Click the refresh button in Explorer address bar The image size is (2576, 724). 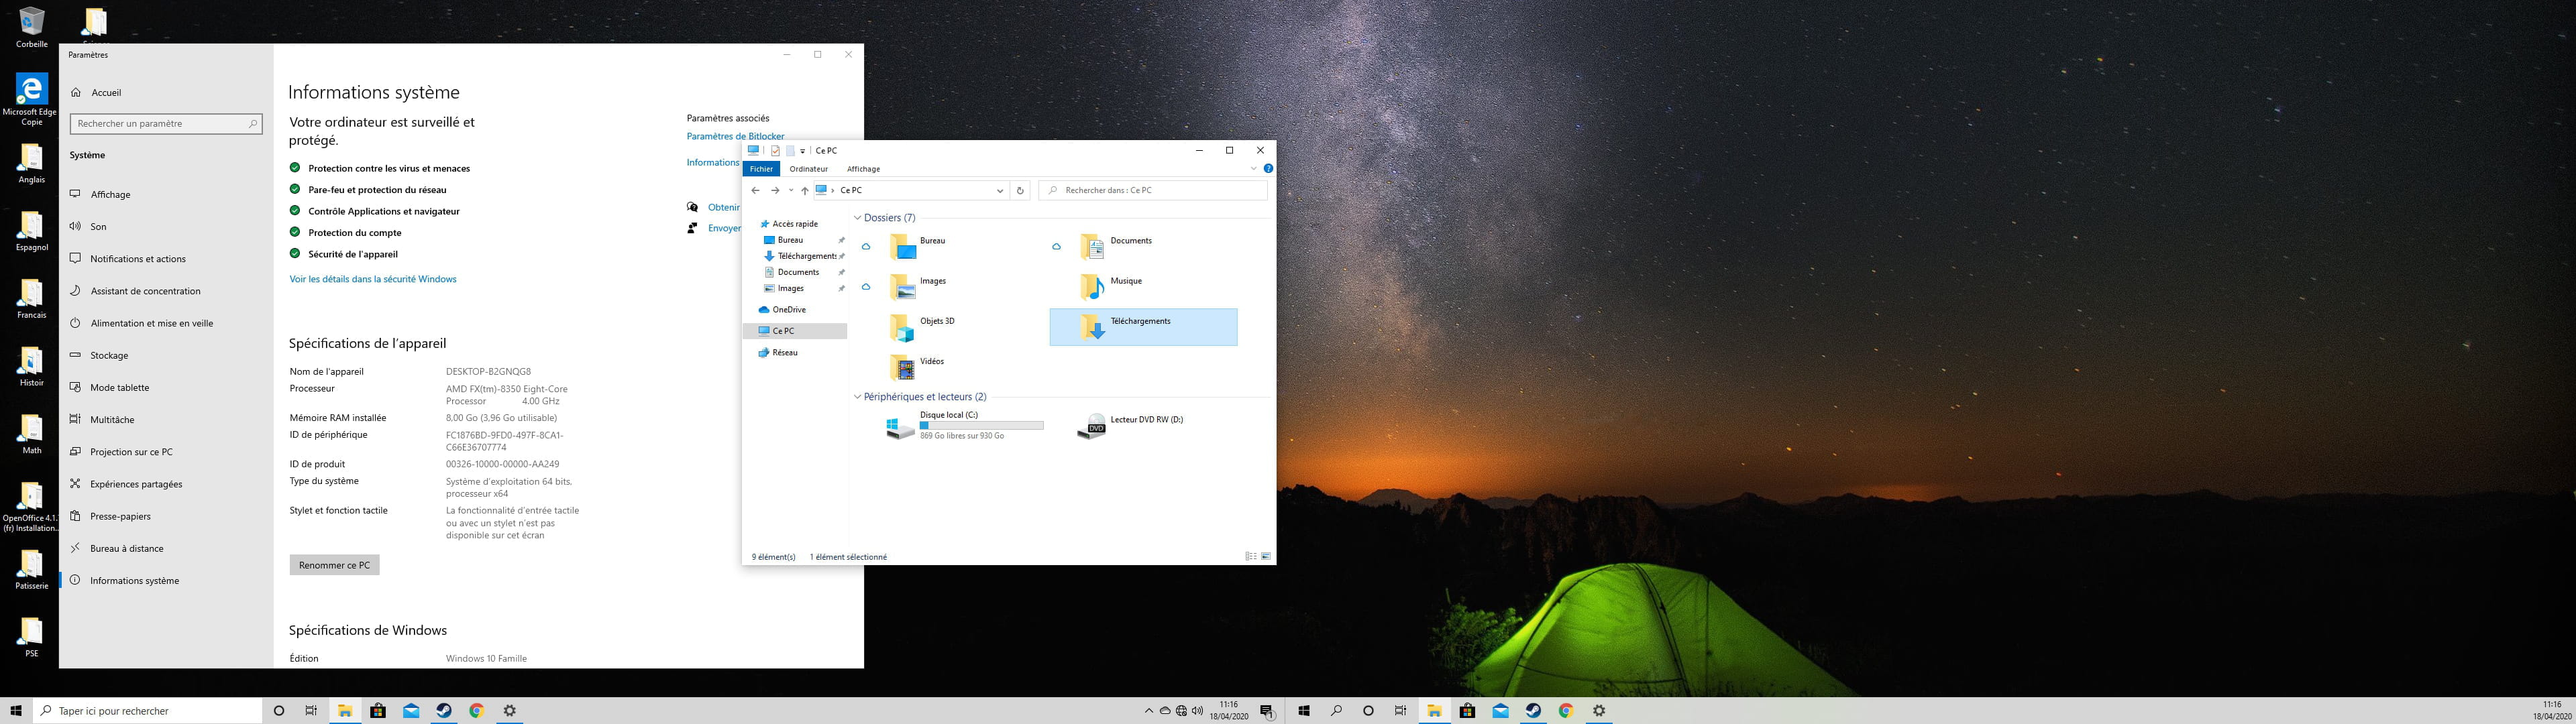(1020, 190)
